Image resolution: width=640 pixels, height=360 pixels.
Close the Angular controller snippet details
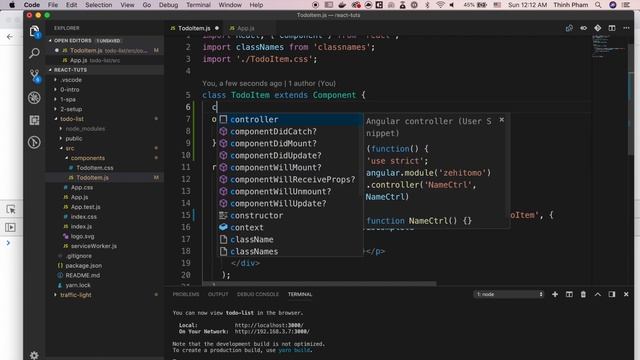tap(502, 120)
